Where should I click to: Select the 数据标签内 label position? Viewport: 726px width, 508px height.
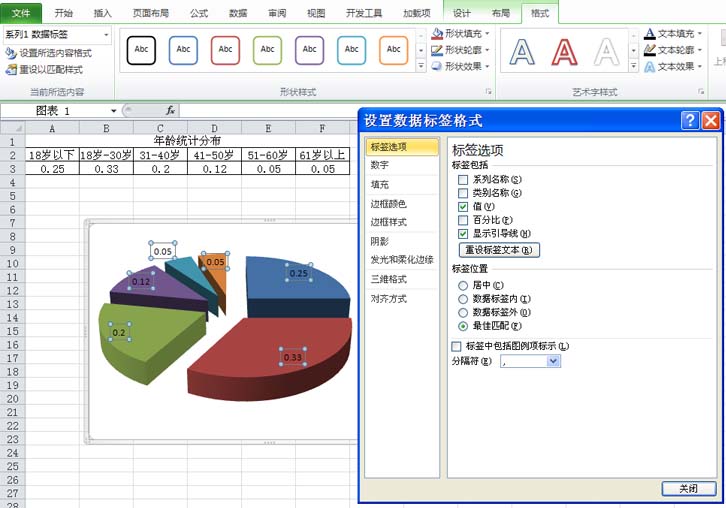click(x=463, y=299)
